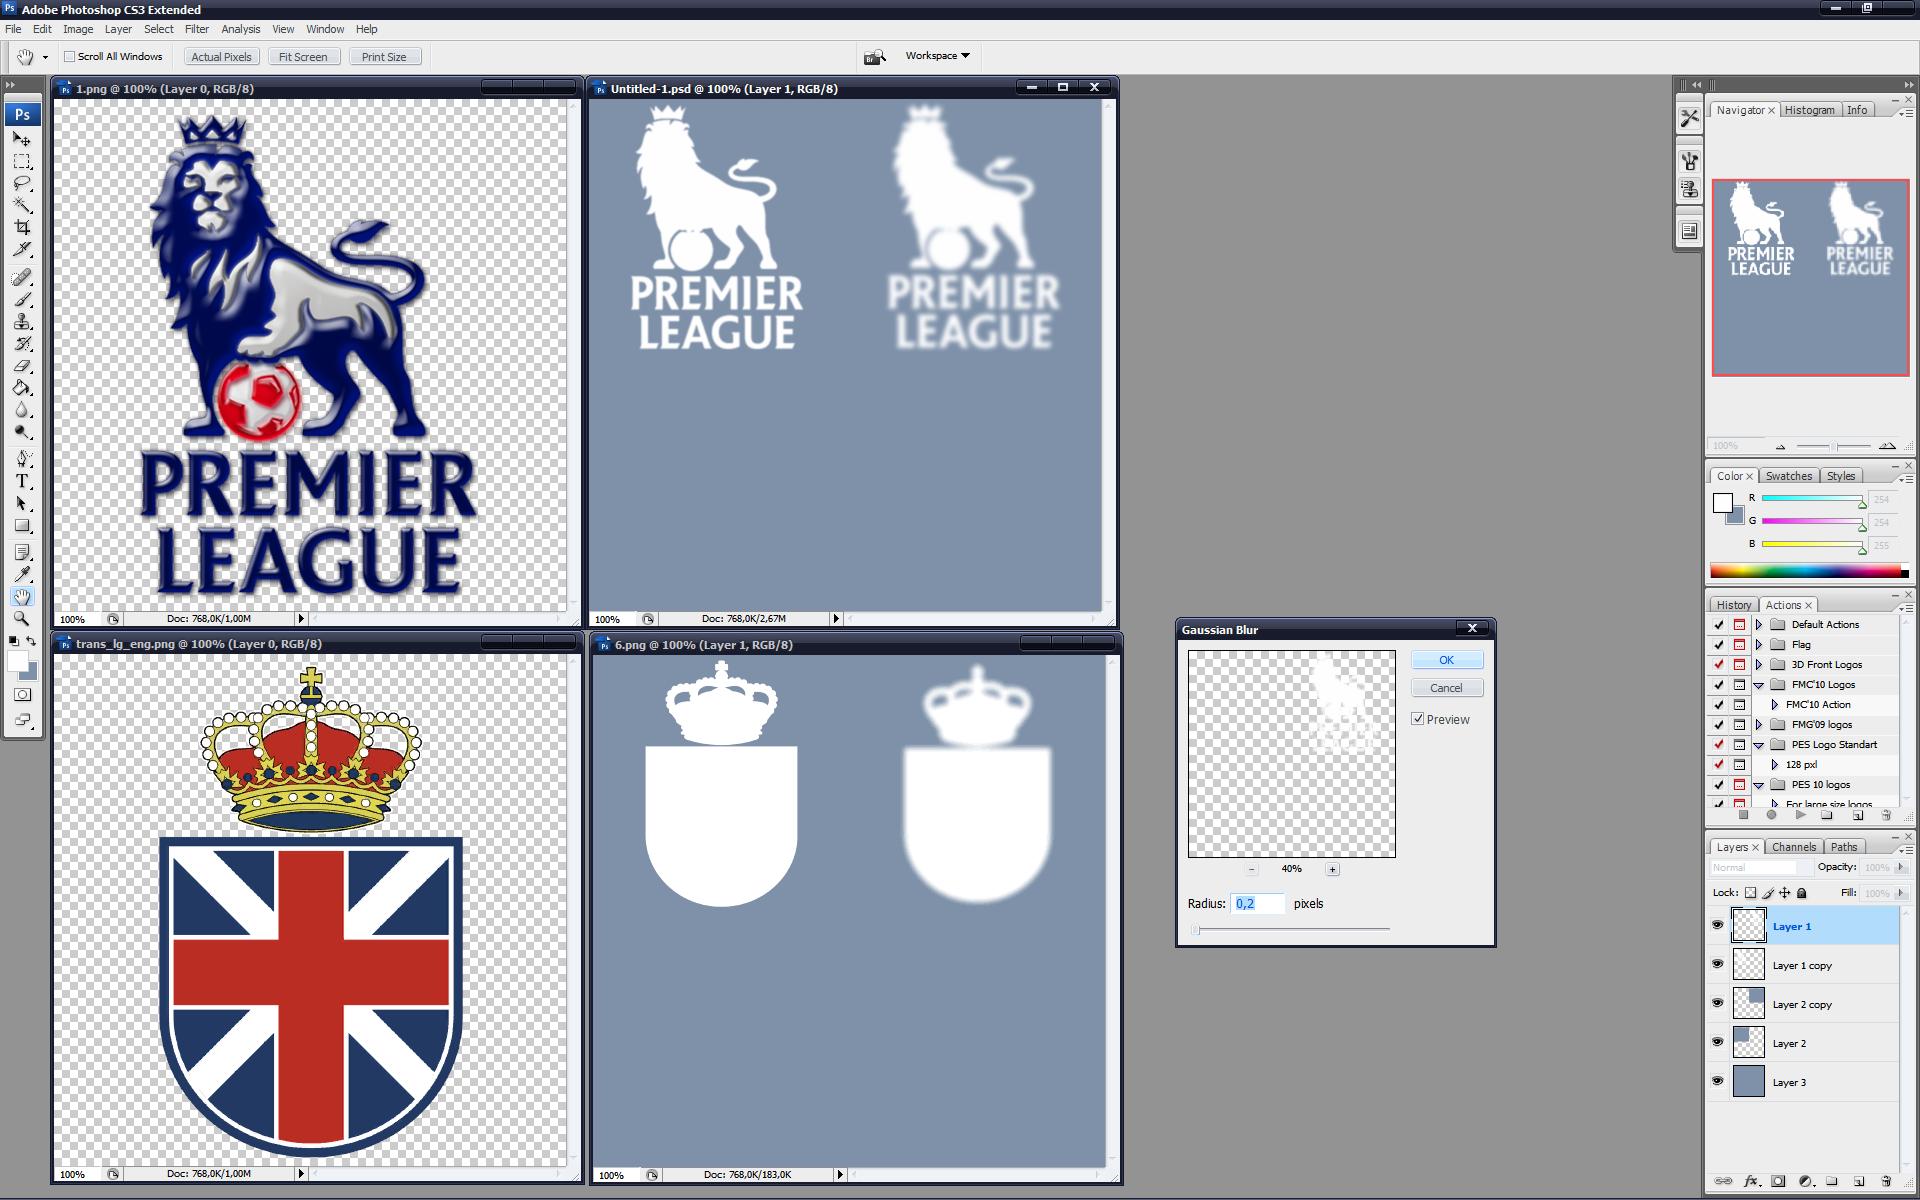Viewport: 1920px width, 1200px height.
Task: Zoom in Gaussian Blur preview with plus
Action: (1332, 870)
